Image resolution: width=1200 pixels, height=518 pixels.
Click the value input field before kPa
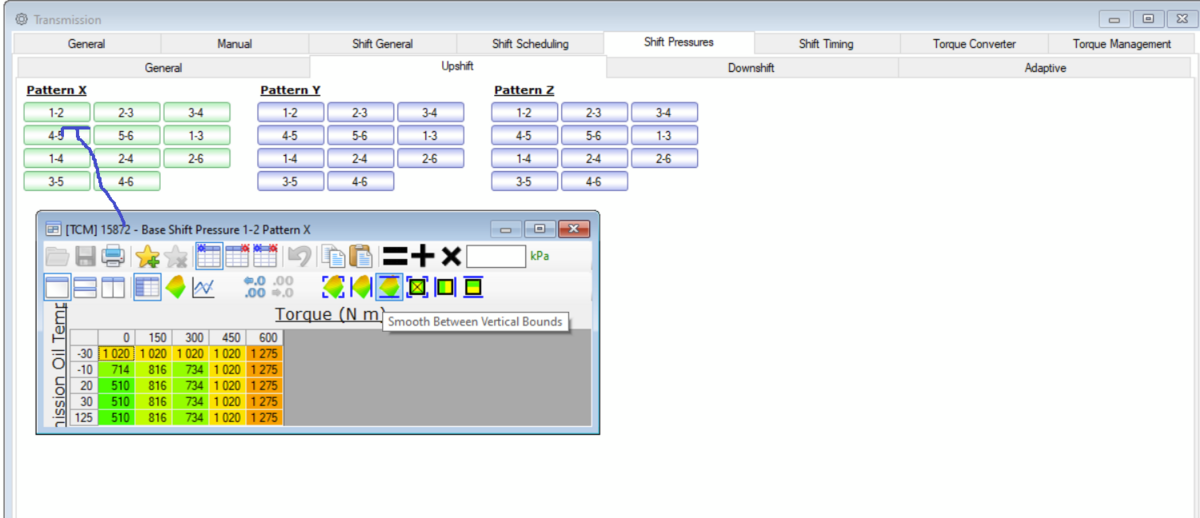(496, 256)
